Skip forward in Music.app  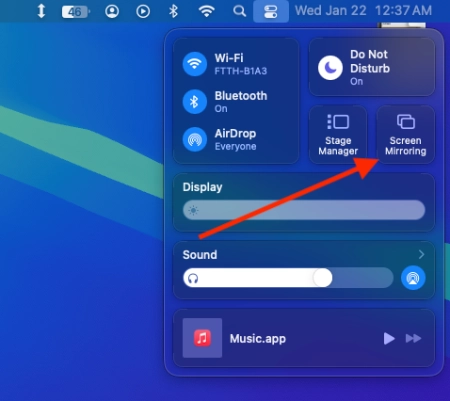point(413,338)
